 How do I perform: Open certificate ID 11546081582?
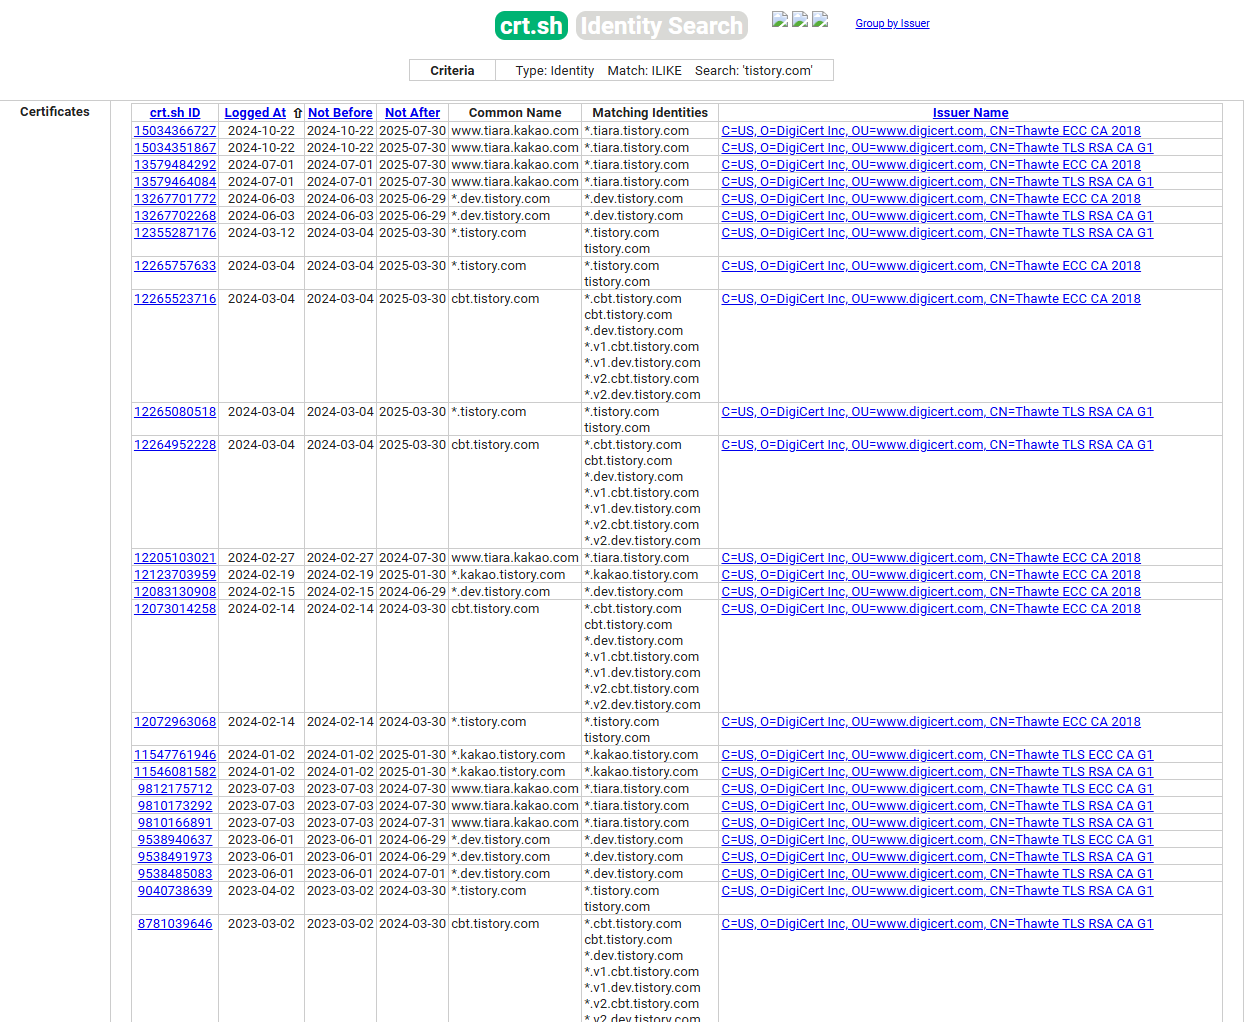point(175,772)
